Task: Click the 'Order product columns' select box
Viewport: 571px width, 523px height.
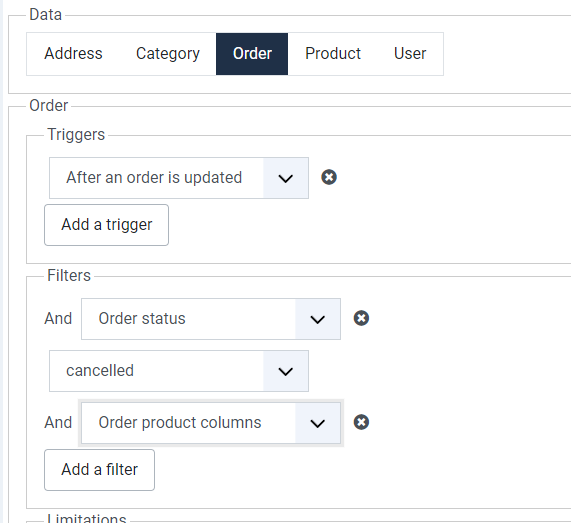Action: [x=211, y=423]
